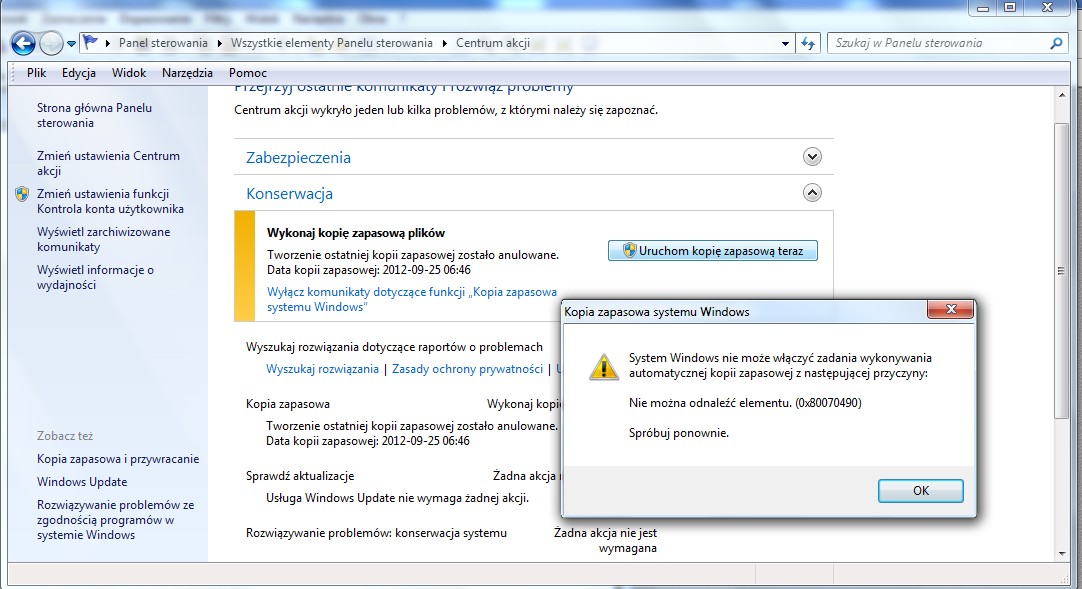Click the 'Spróbuj ponownie.' text in dialog

pyautogui.click(x=679, y=433)
